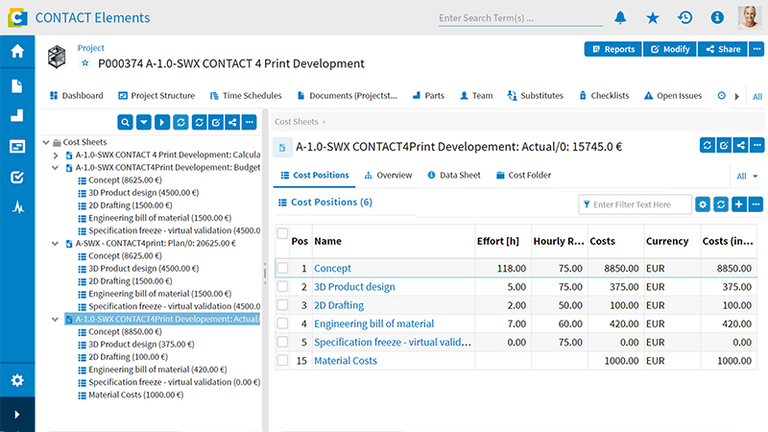Refresh the Cost Positions table

tap(721, 204)
